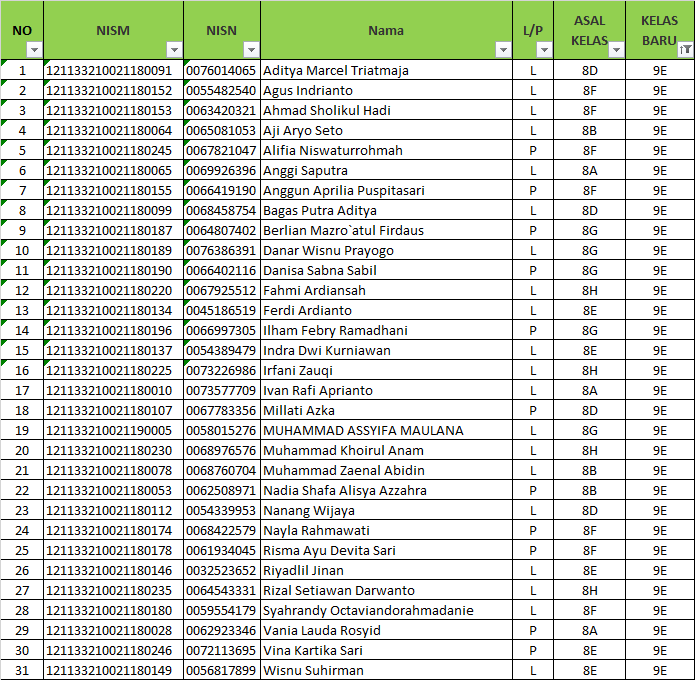Screen dimensions: 695x680
Task: Select the name cell Nadia Shafa Alisya Azzahra
Action: pos(387,490)
